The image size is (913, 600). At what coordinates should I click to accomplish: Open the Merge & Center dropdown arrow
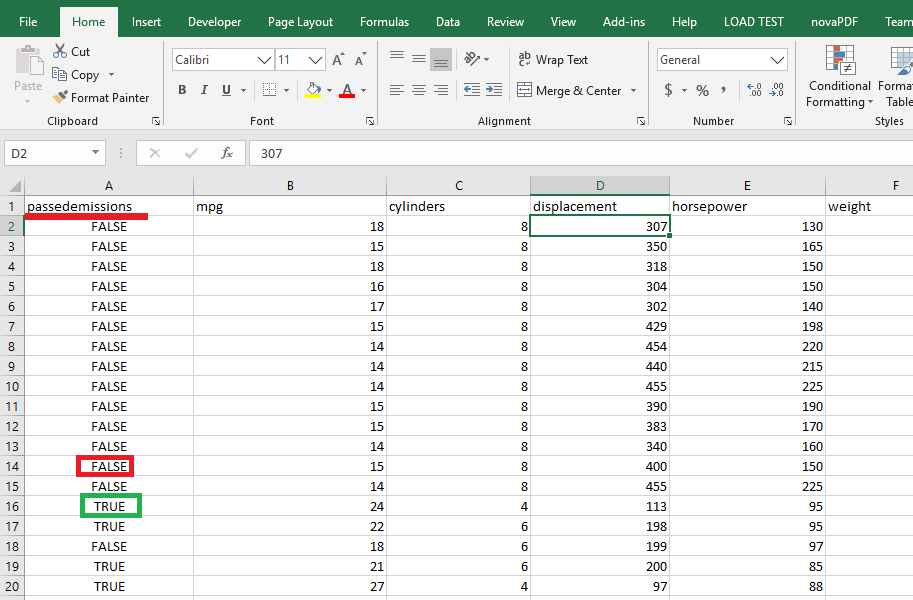(633, 91)
